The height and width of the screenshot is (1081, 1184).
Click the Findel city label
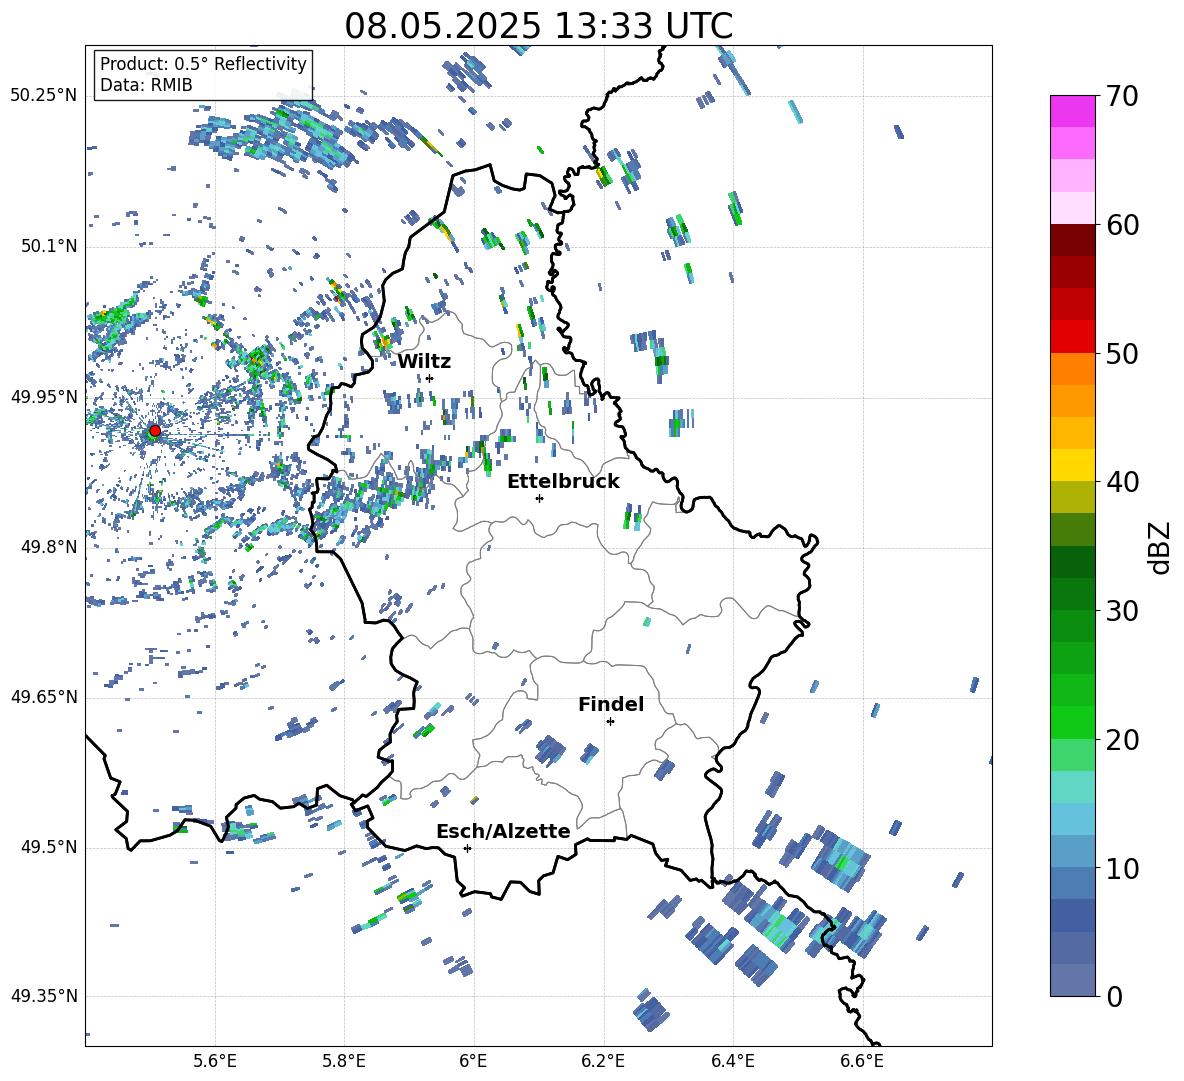point(611,704)
